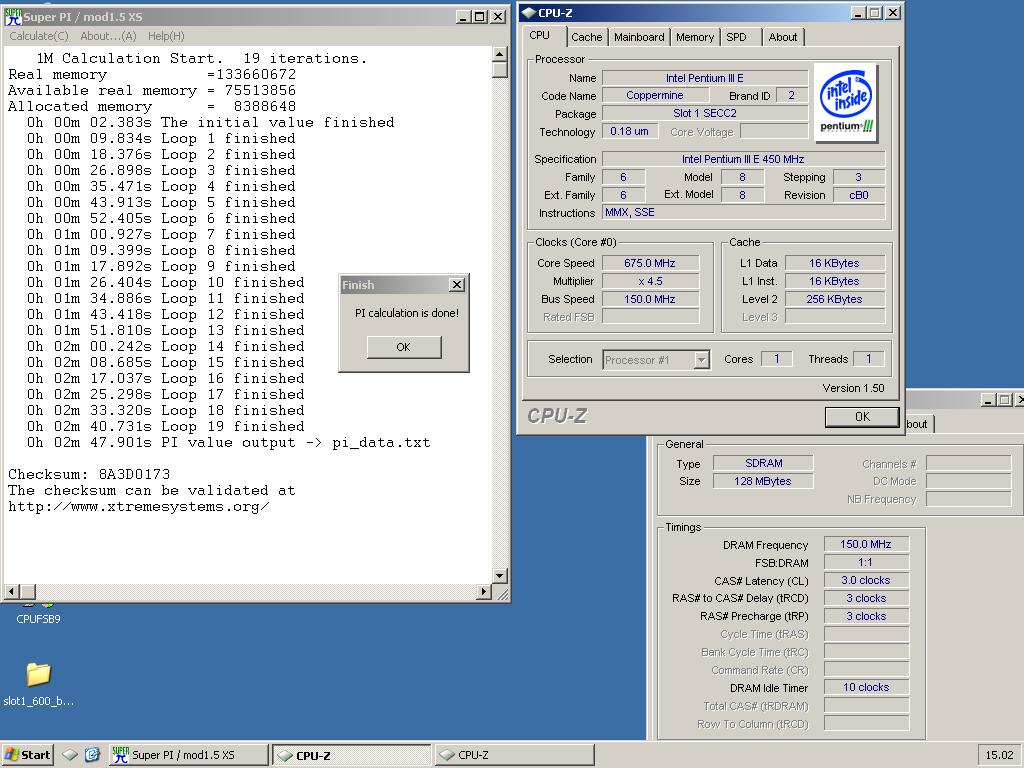Click the PI value output -> pi_data.txt line
This screenshot has height=768, width=1024.
tap(229, 443)
